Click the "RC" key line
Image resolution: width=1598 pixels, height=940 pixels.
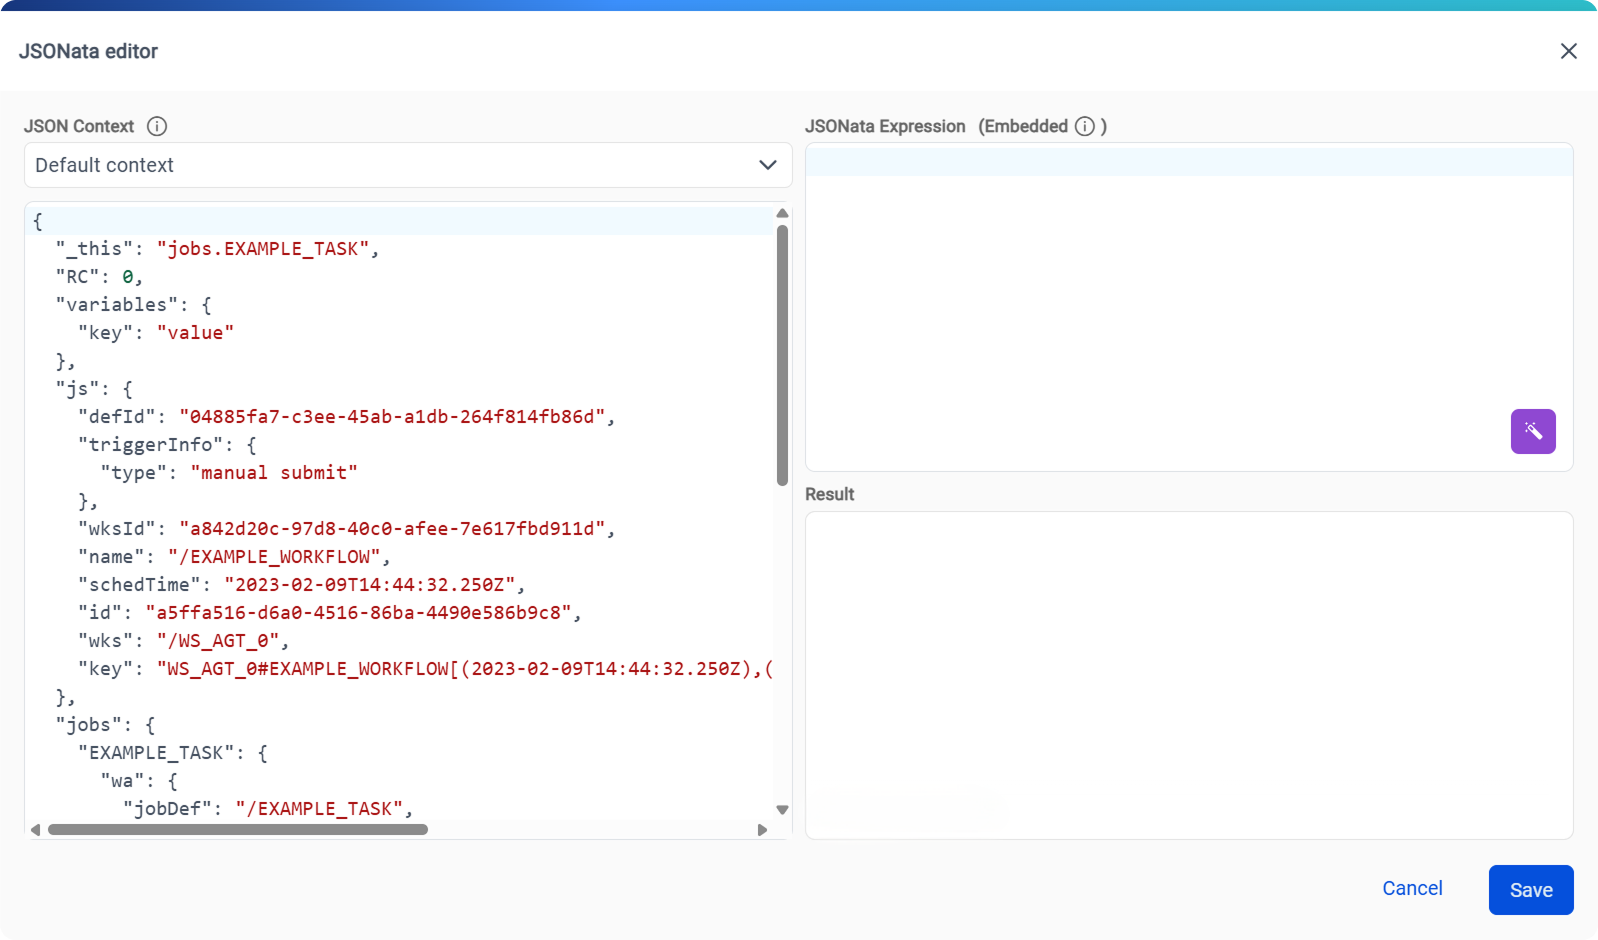pyautogui.click(x=99, y=277)
